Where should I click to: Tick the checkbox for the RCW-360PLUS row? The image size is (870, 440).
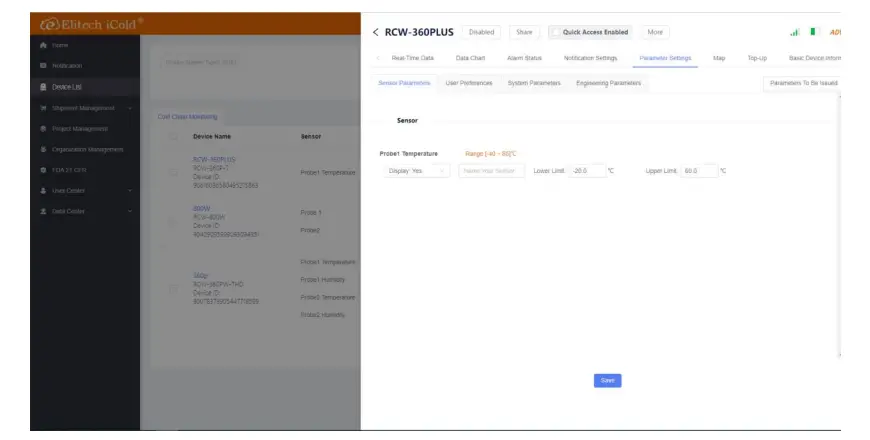173,173
